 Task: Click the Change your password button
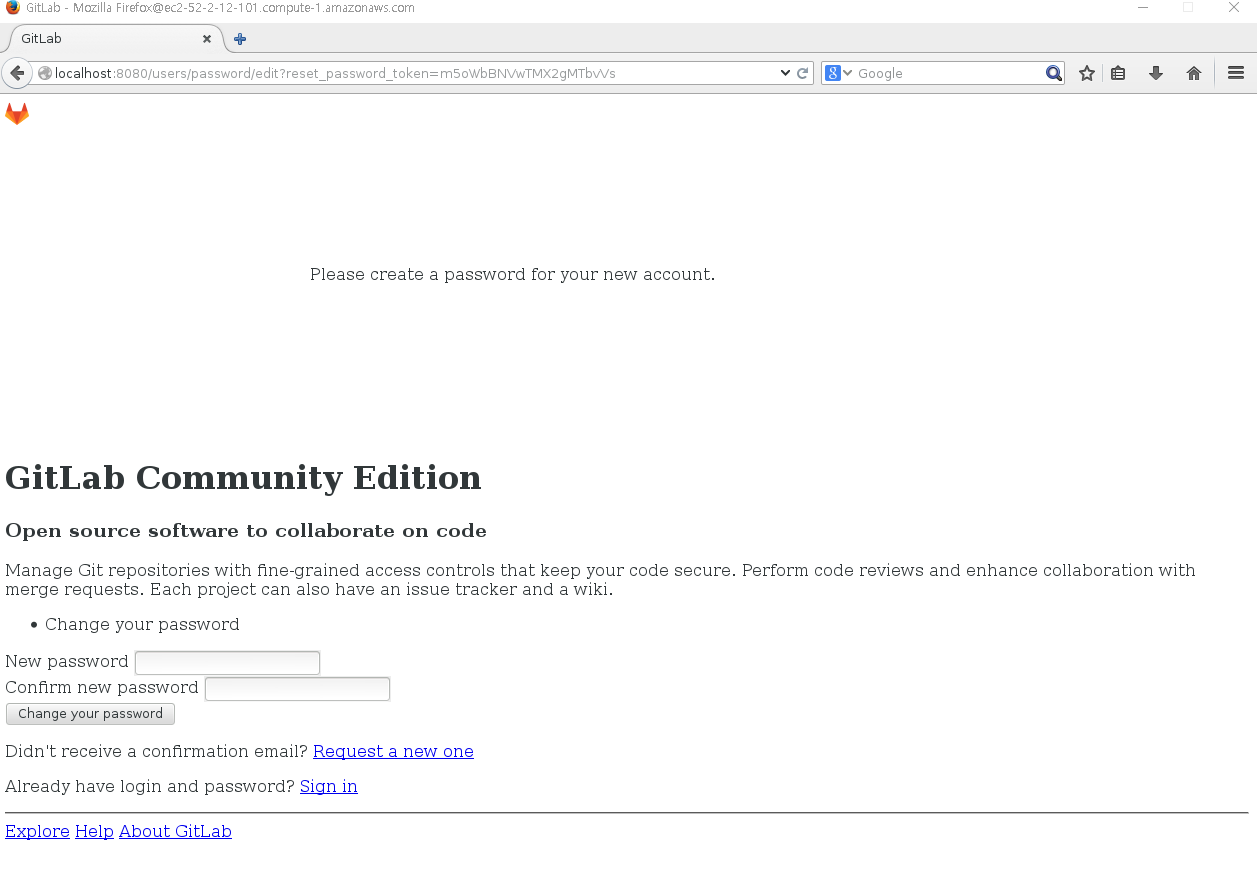pyautogui.click(x=90, y=714)
